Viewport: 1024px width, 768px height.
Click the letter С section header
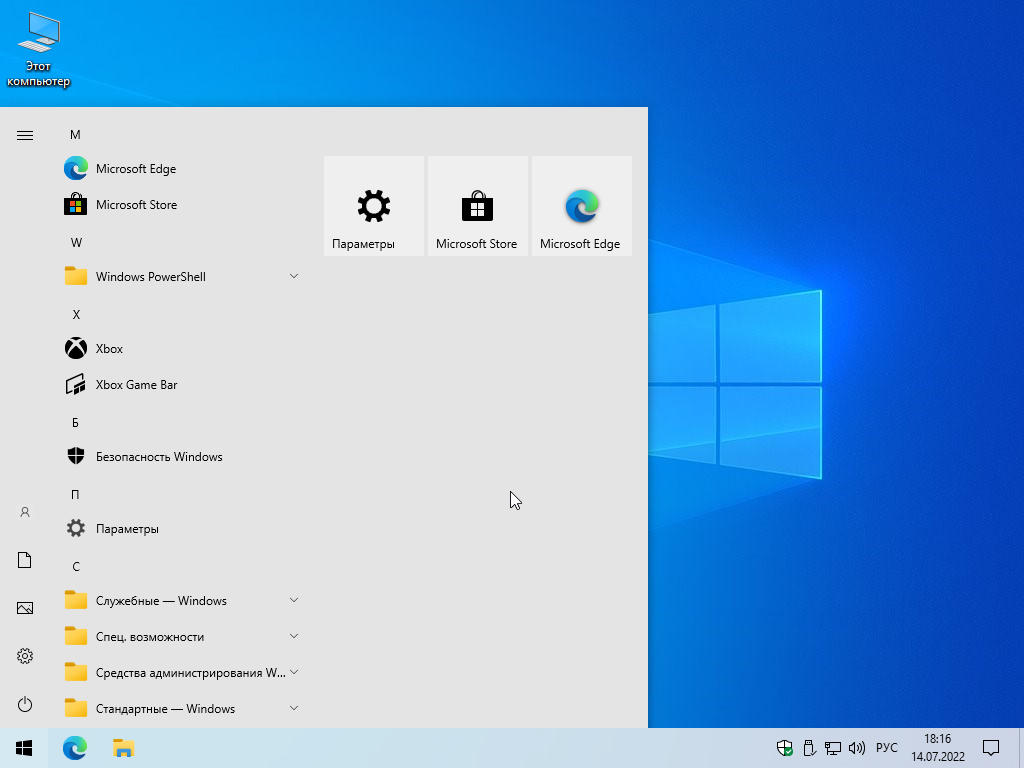[x=76, y=566]
